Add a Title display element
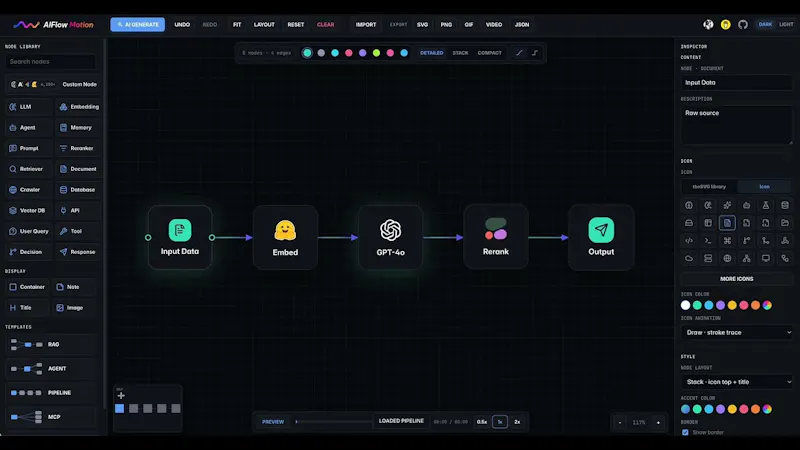This screenshot has height=450, width=800. point(28,308)
